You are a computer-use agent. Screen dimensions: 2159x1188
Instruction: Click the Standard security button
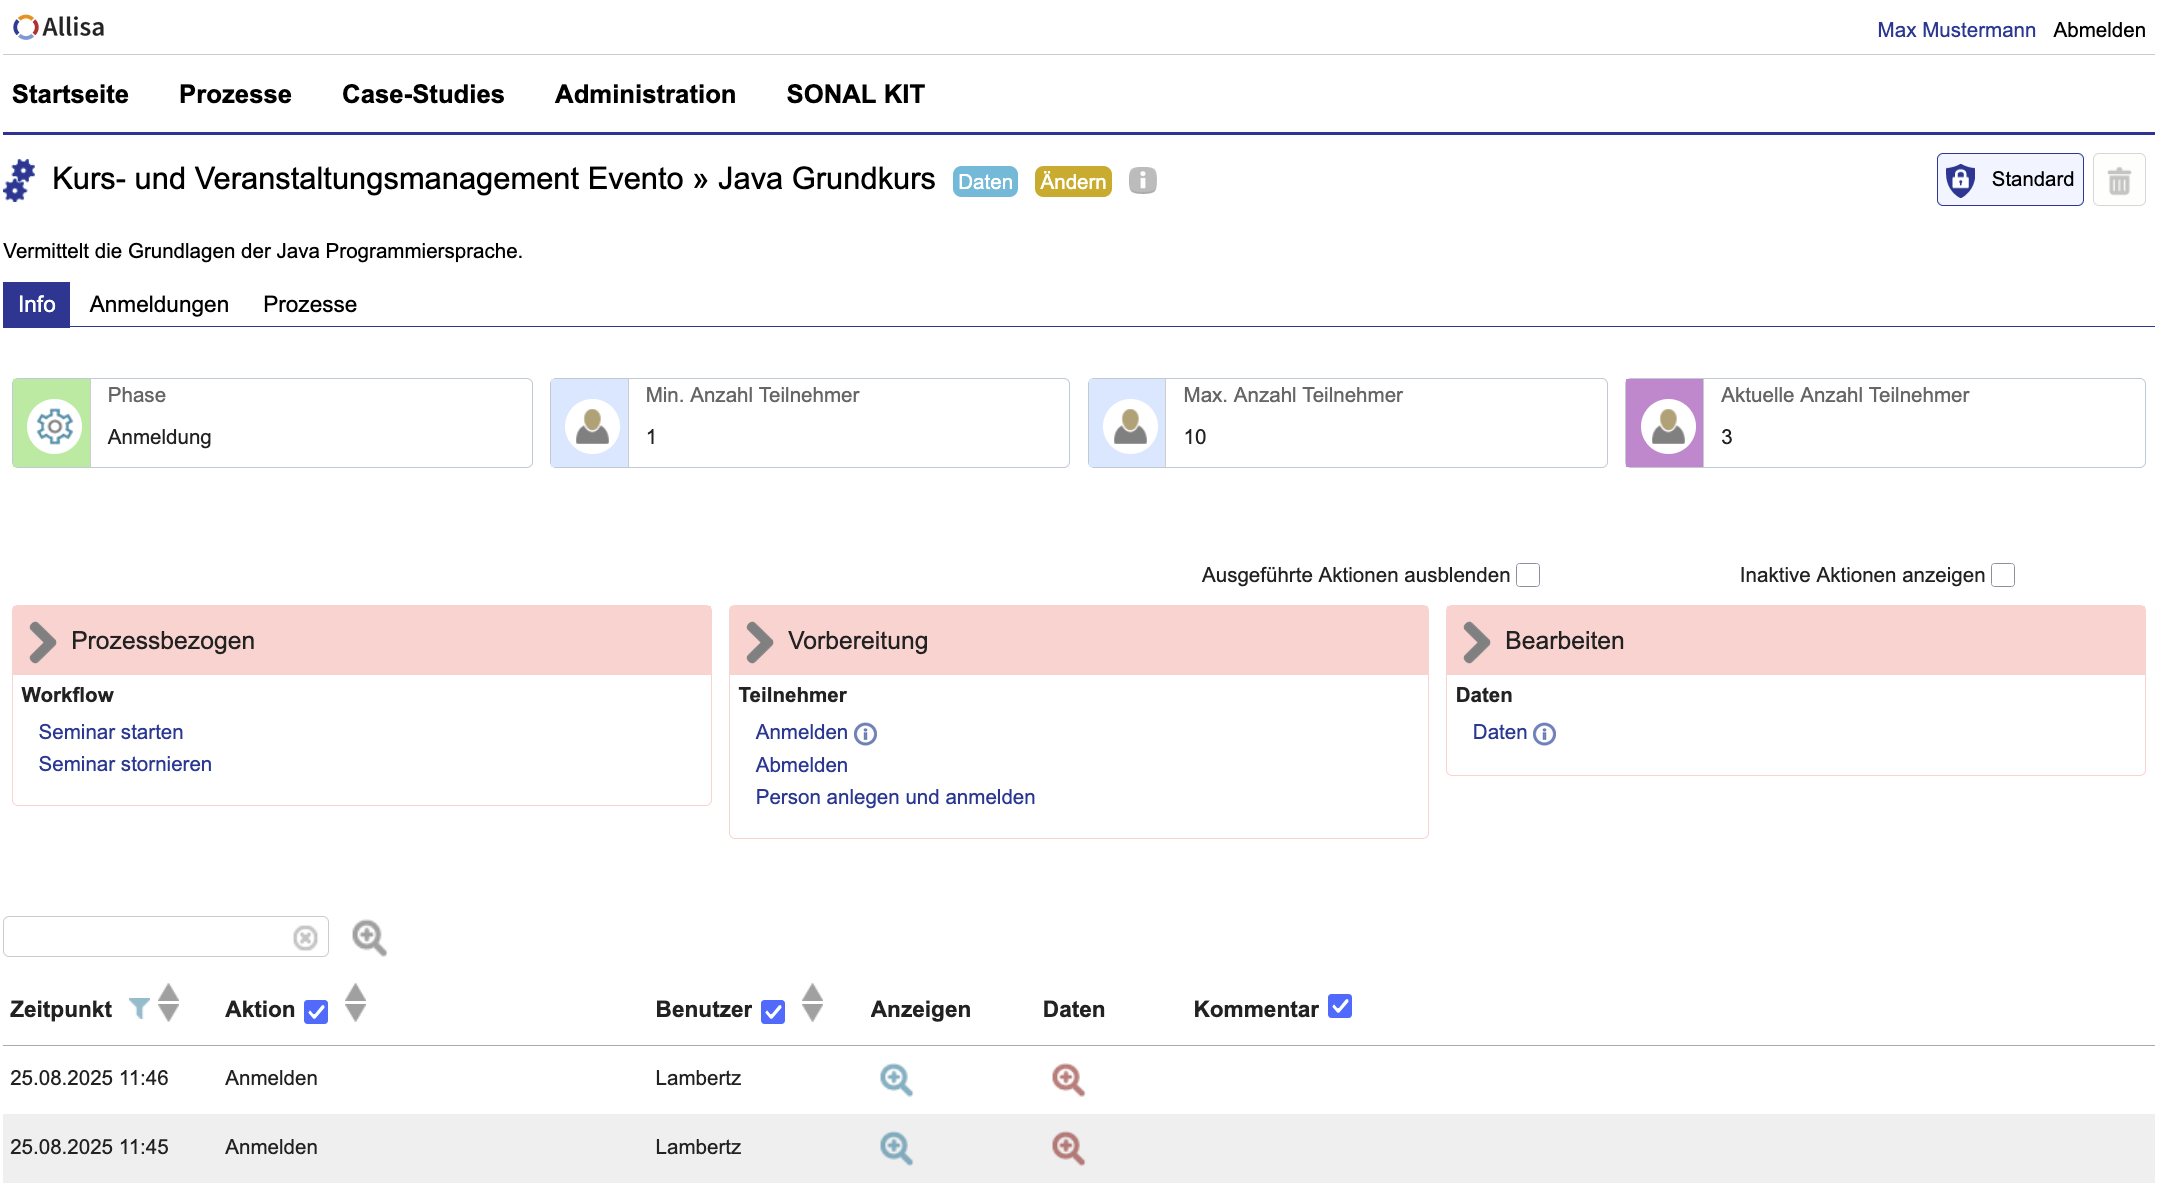click(2009, 180)
